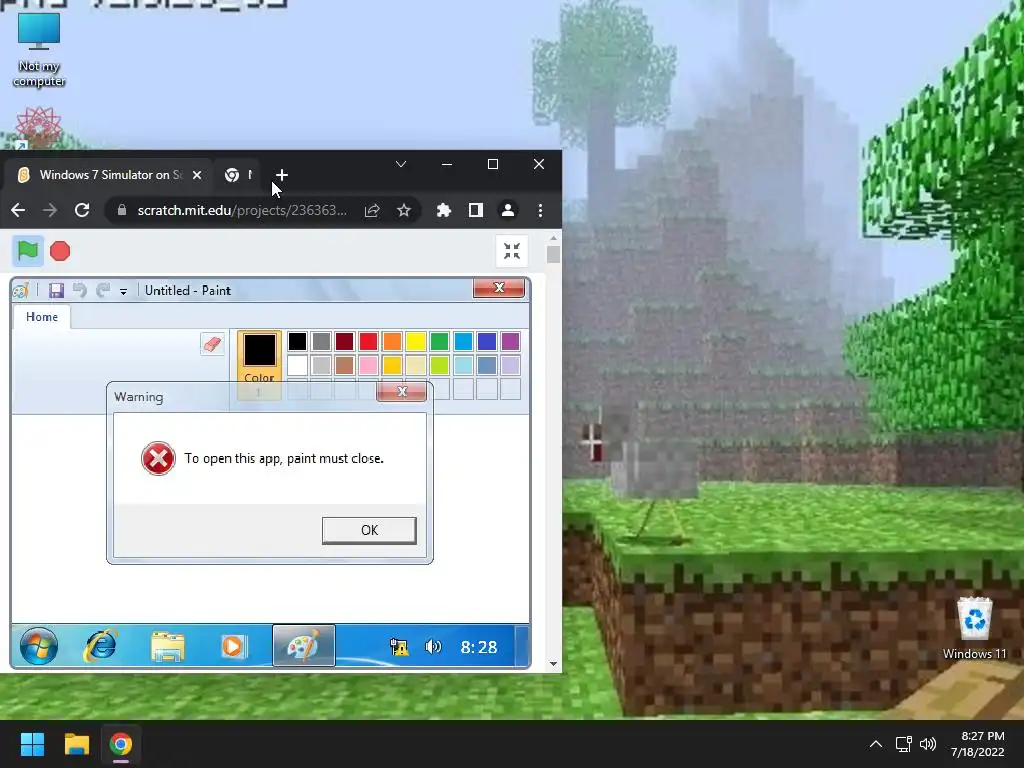This screenshot has height=768, width=1024.
Task: Click the simulated network warning tray icon
Action: [399, 647]
